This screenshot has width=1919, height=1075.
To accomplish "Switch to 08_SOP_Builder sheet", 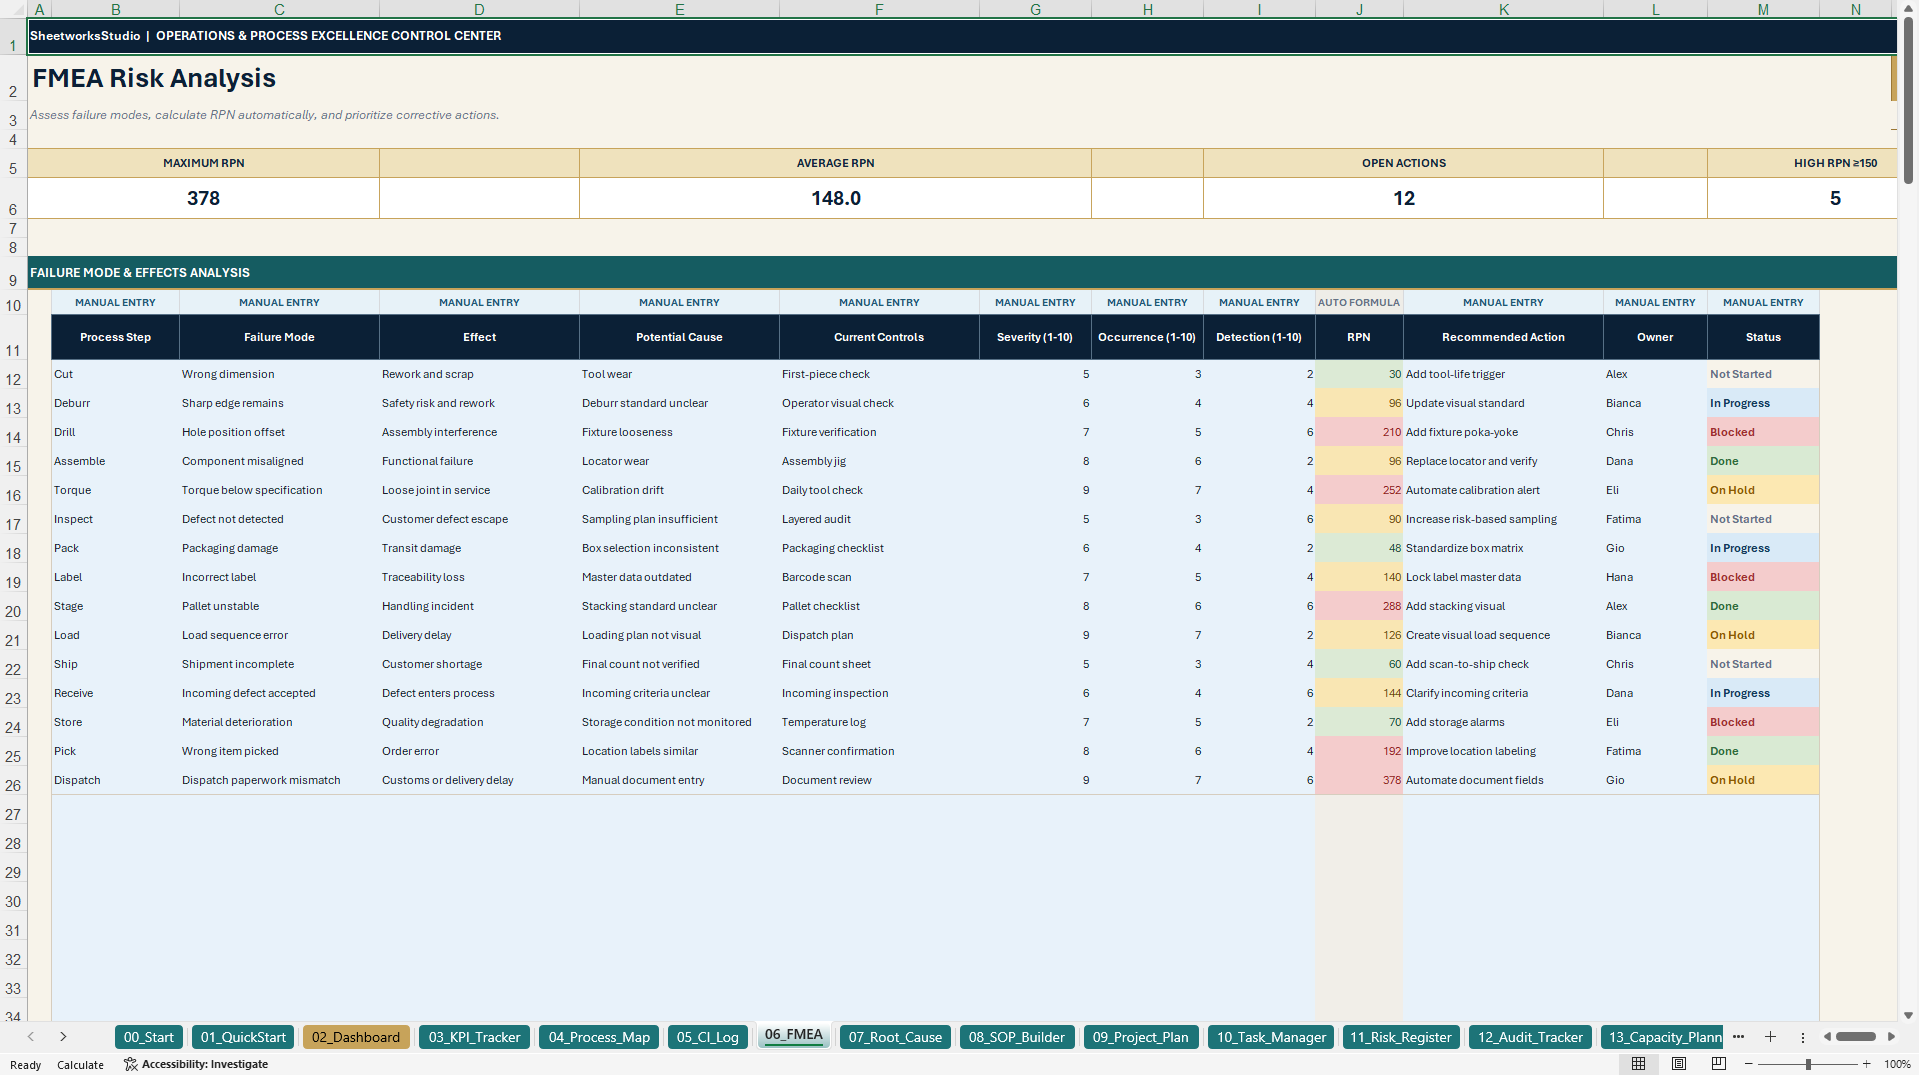I will tap(1017, 1037).
